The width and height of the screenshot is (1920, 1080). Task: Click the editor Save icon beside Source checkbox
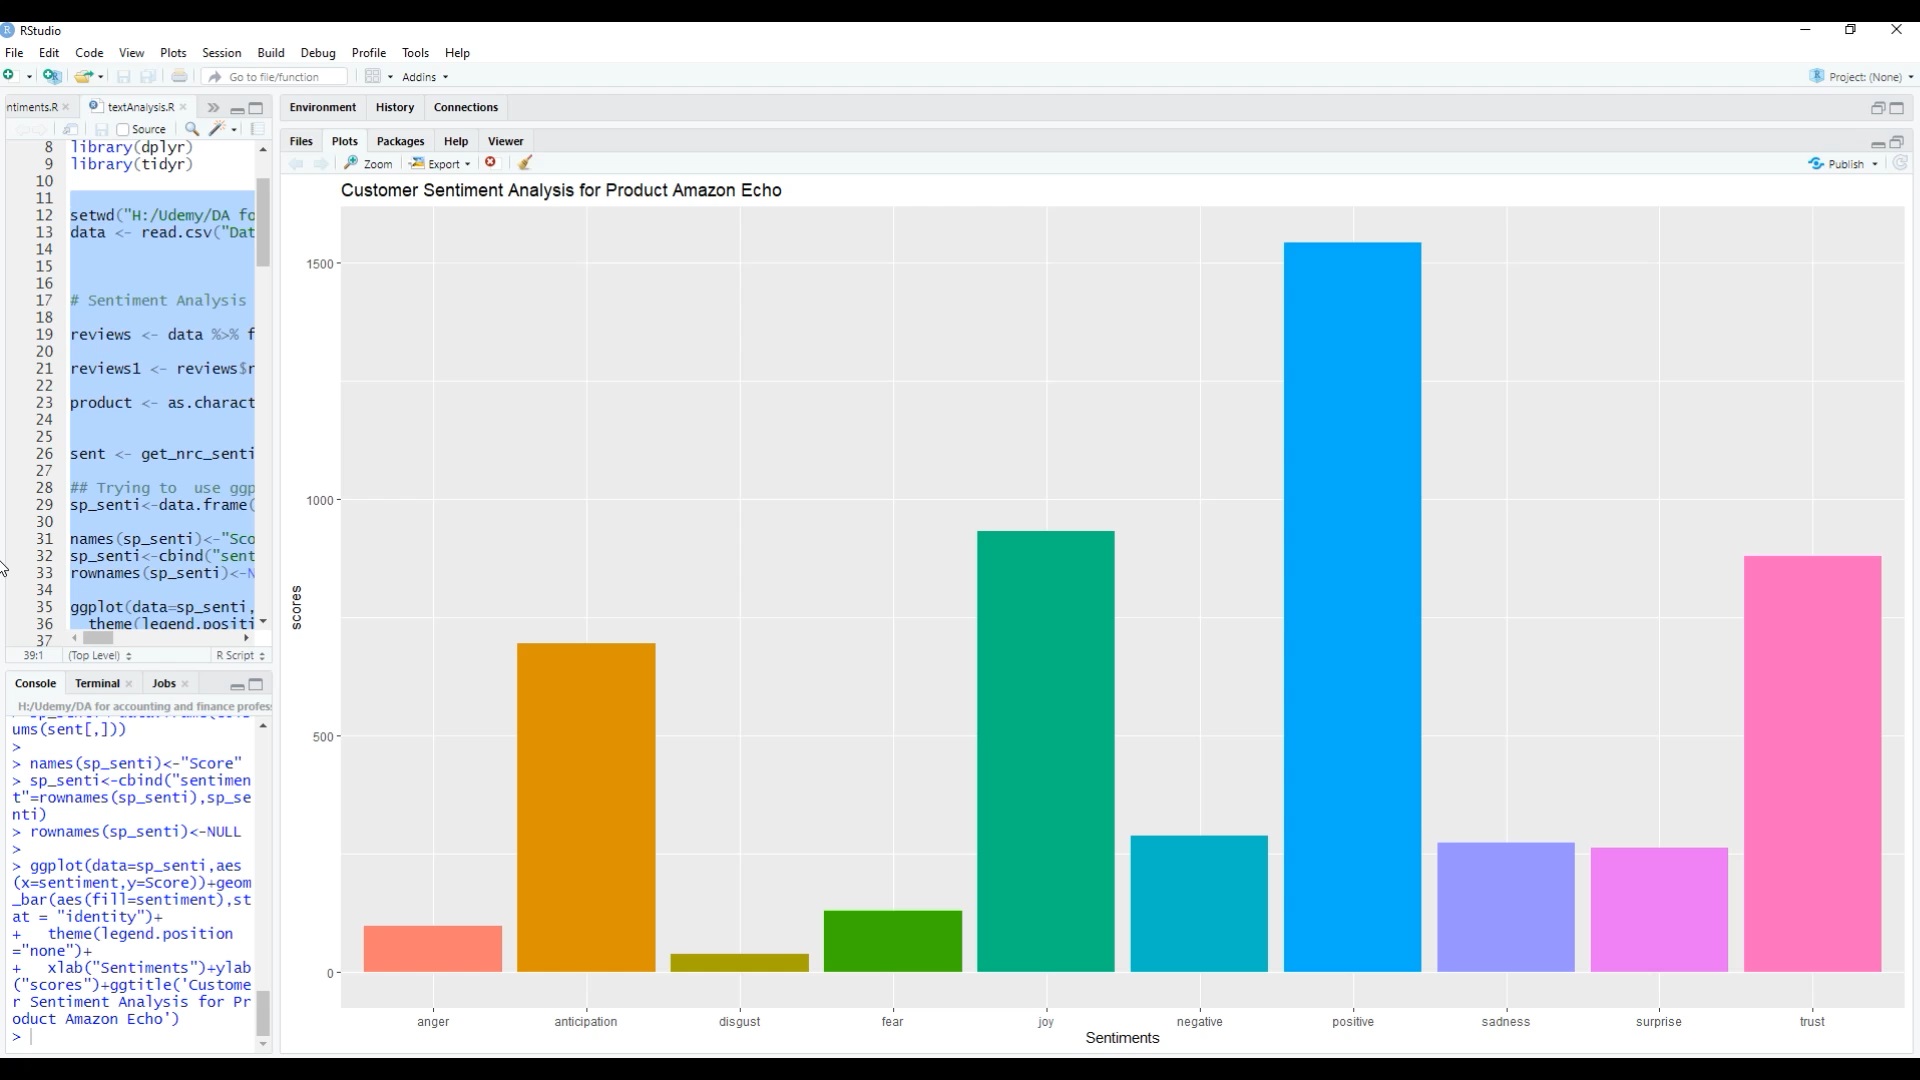tap(101, 129)
